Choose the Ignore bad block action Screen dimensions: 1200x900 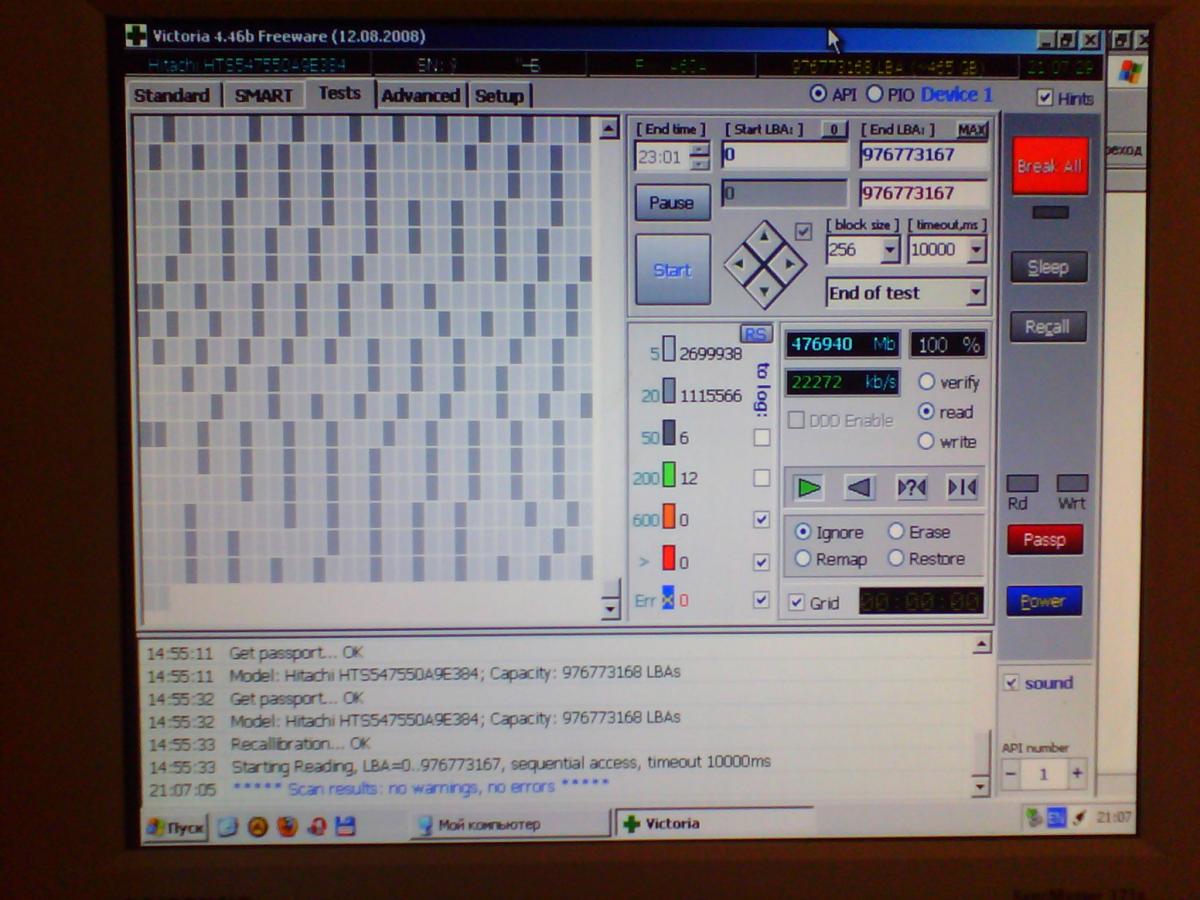click(802, 532)
